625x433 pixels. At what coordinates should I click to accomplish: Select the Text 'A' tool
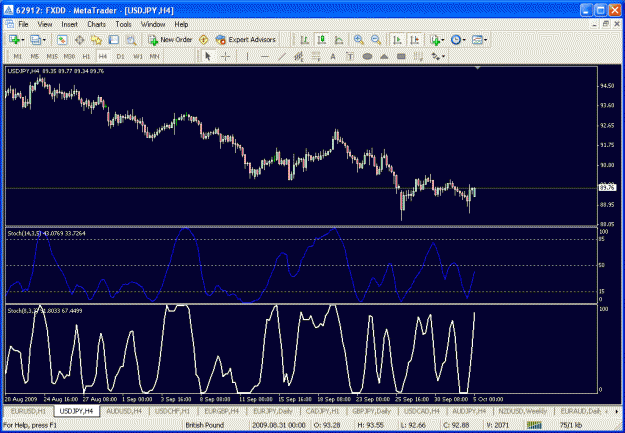click(x=333, y=57)
